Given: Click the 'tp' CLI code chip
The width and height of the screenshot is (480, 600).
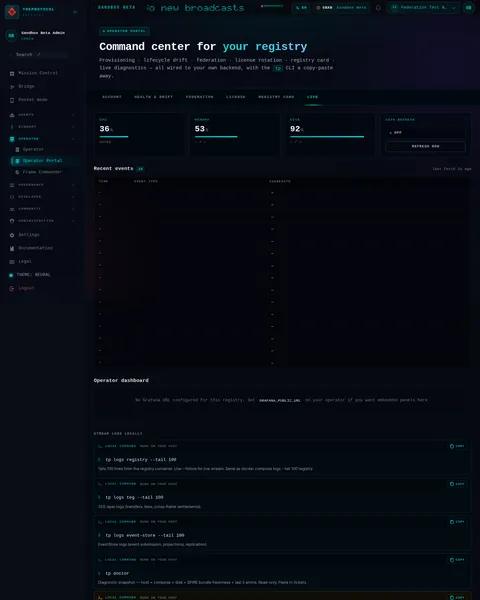Looking at the screenshot, I should click(278, 68).
